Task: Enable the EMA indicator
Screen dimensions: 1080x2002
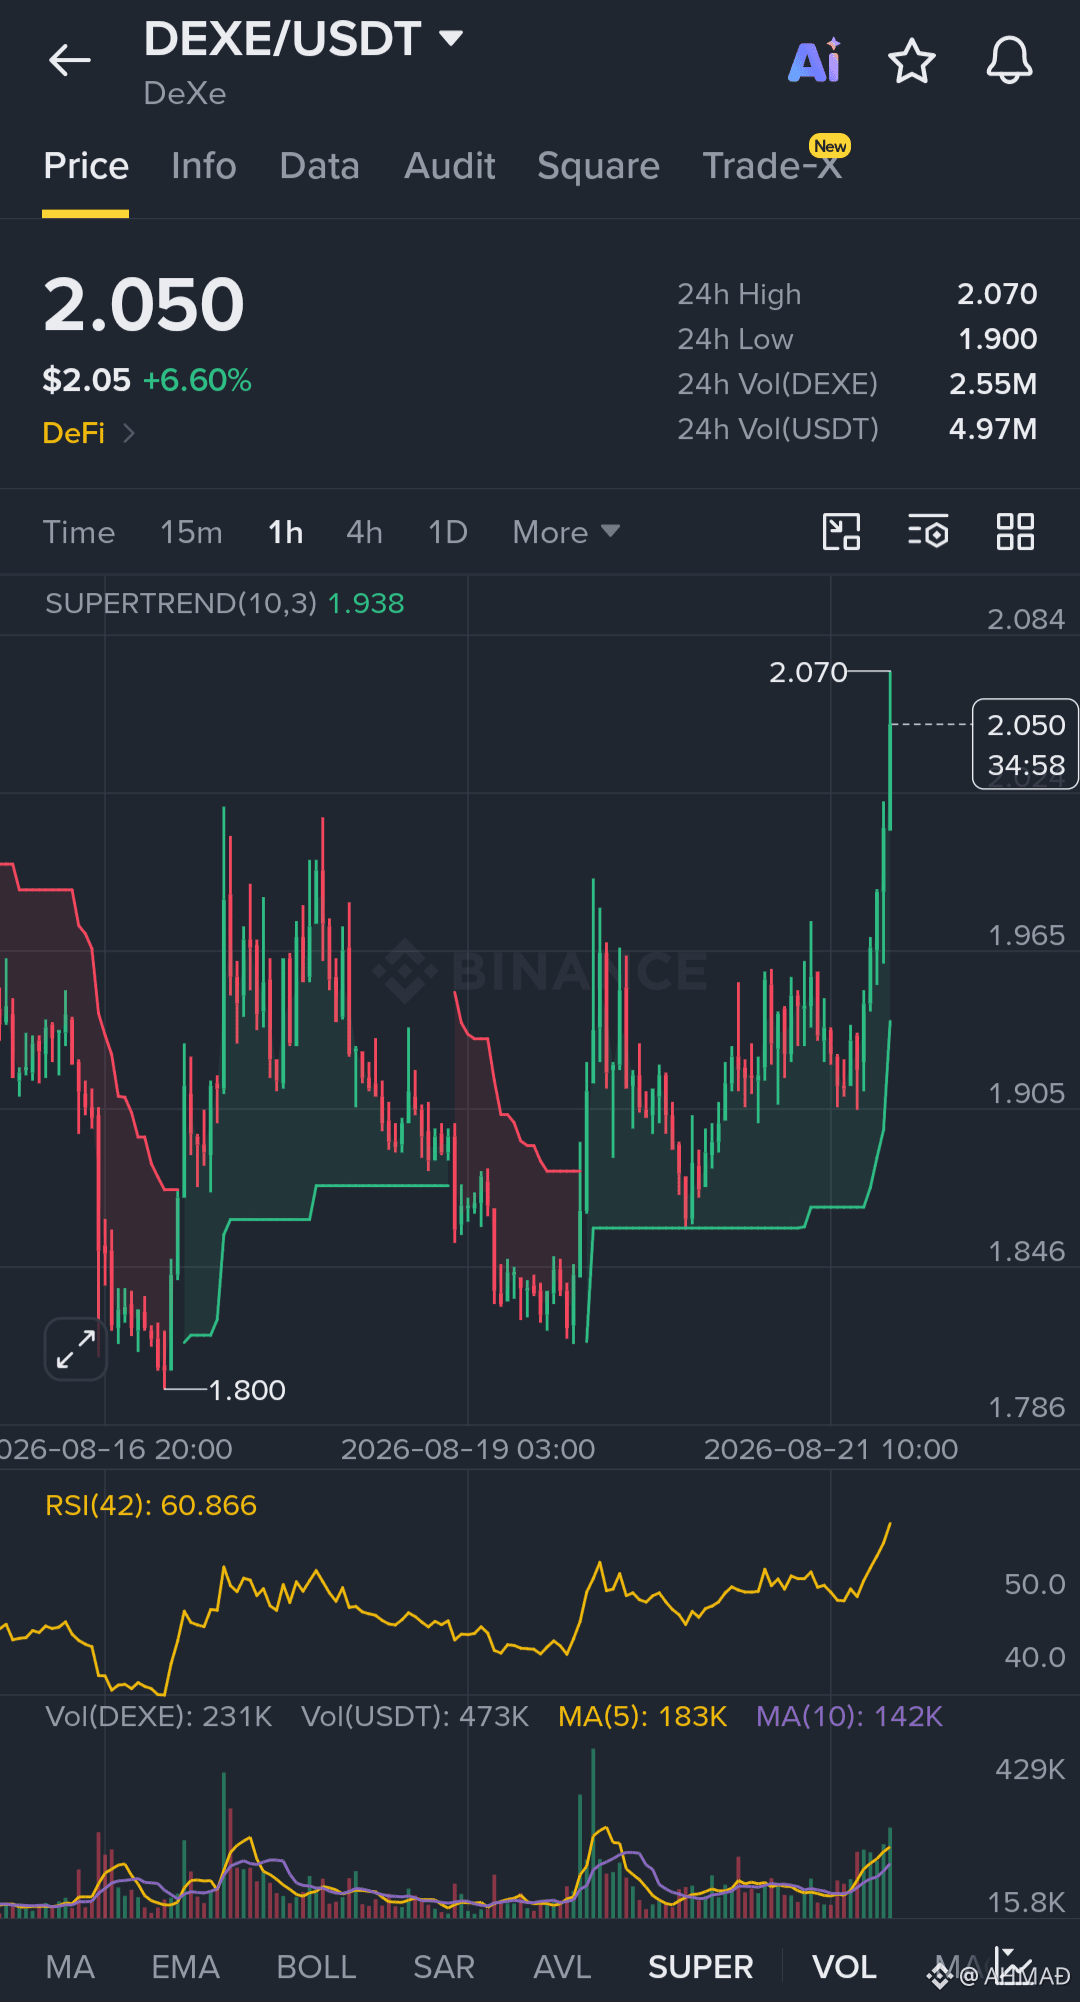Action: 185,1967
